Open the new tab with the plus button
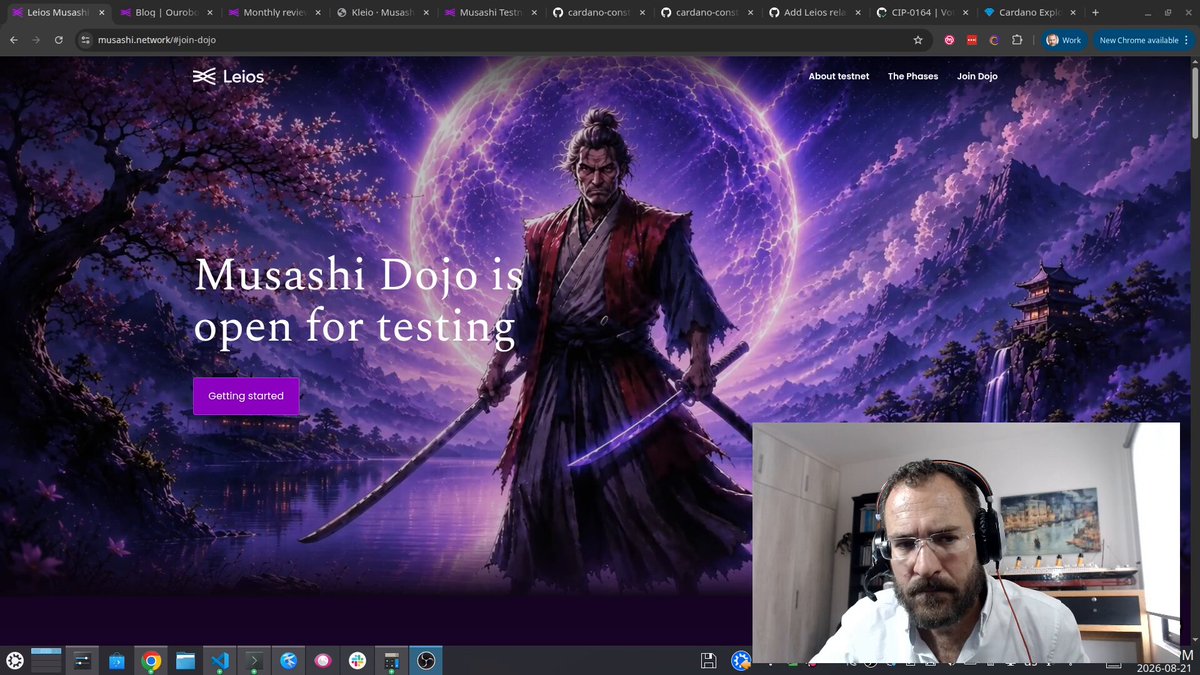 1096,13
